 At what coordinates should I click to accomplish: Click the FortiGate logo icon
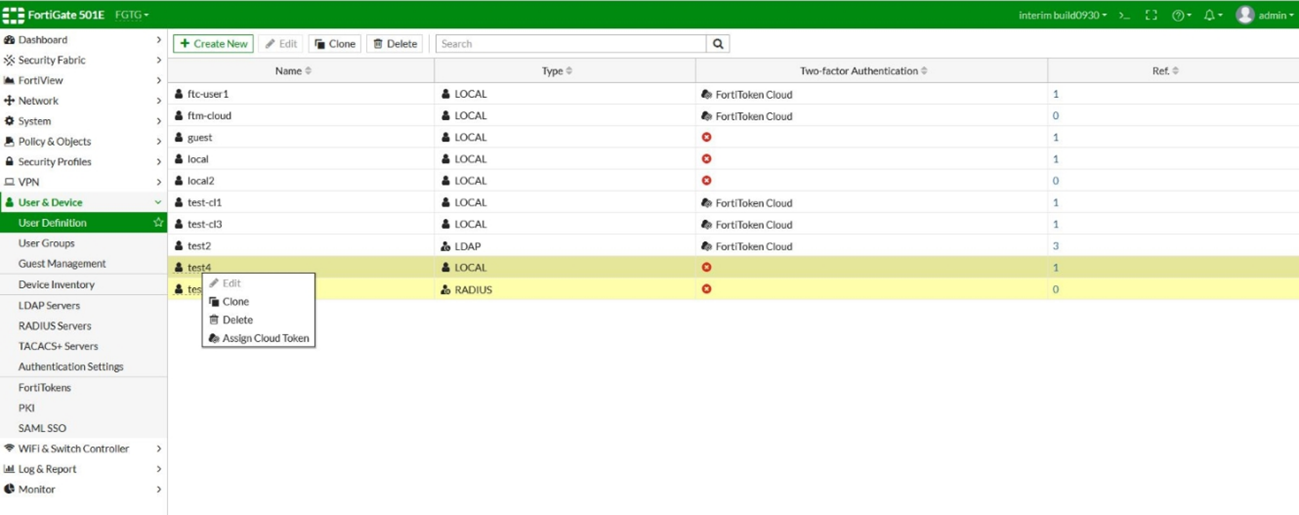click(13, 15)
